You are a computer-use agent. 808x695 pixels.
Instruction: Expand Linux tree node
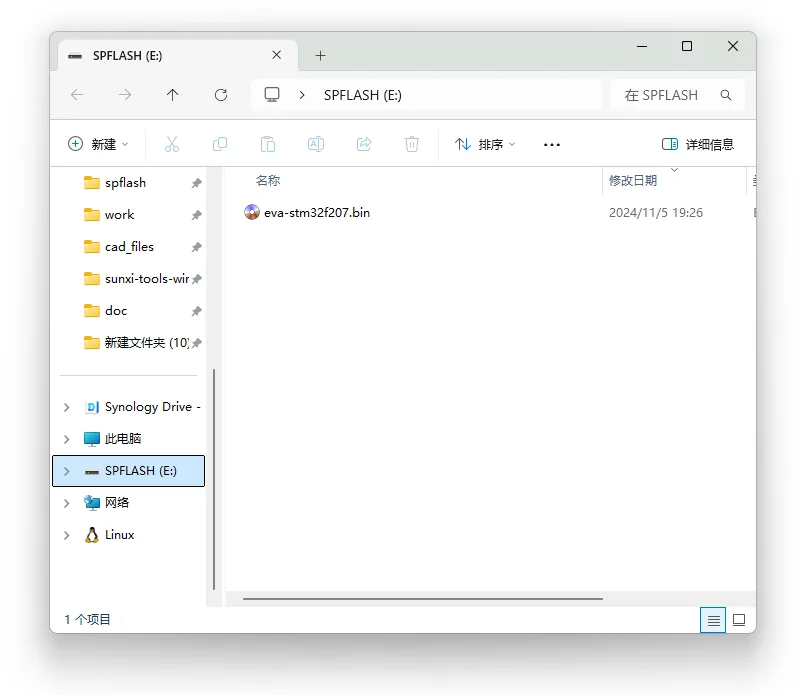(66, 535)
